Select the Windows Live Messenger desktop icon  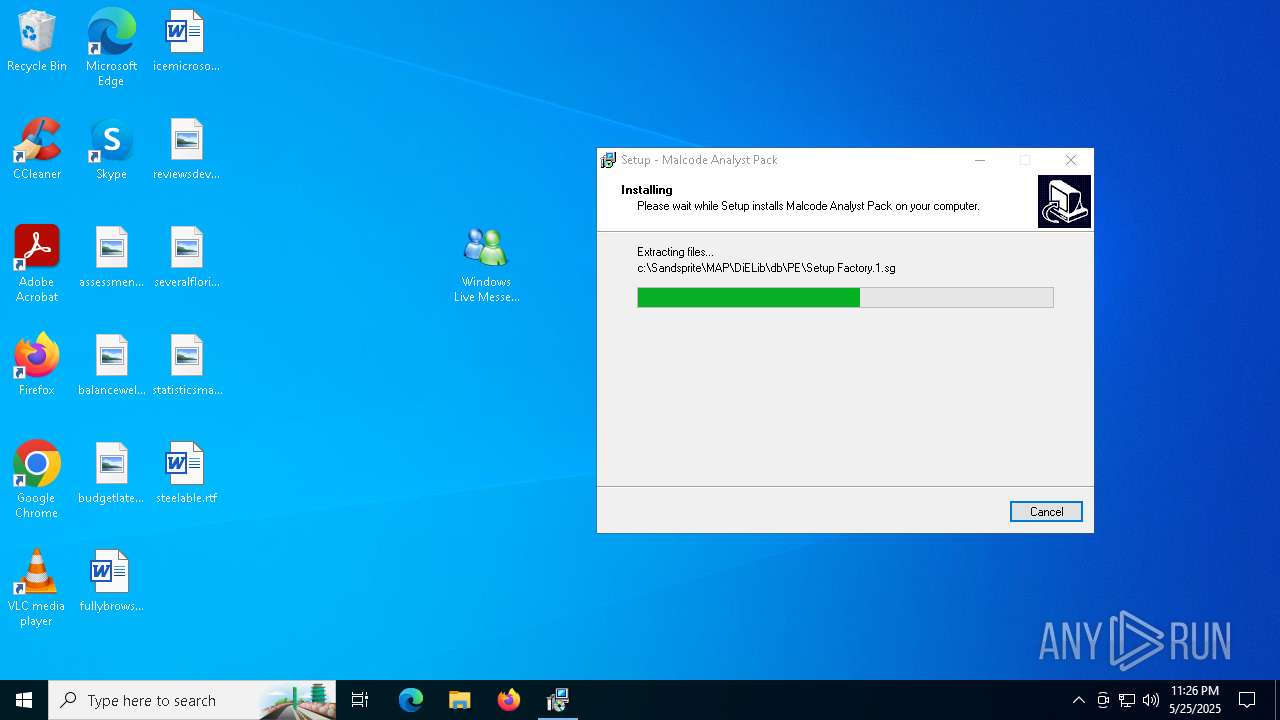(x=486, y=264)
